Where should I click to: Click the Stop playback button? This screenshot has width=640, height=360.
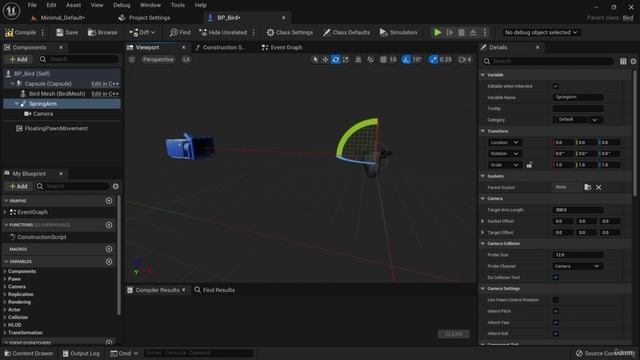click(461, 32)
